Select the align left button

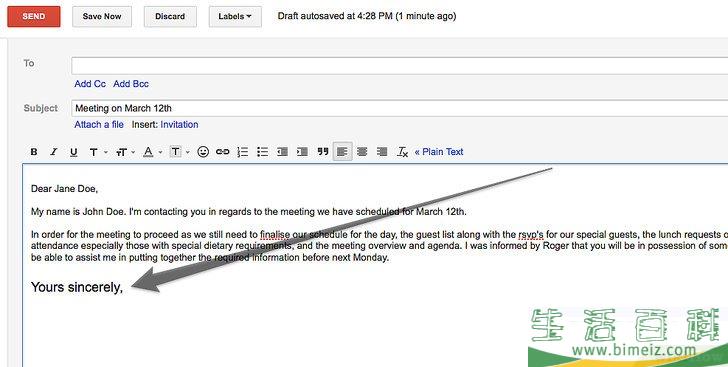tap(342, 152)
